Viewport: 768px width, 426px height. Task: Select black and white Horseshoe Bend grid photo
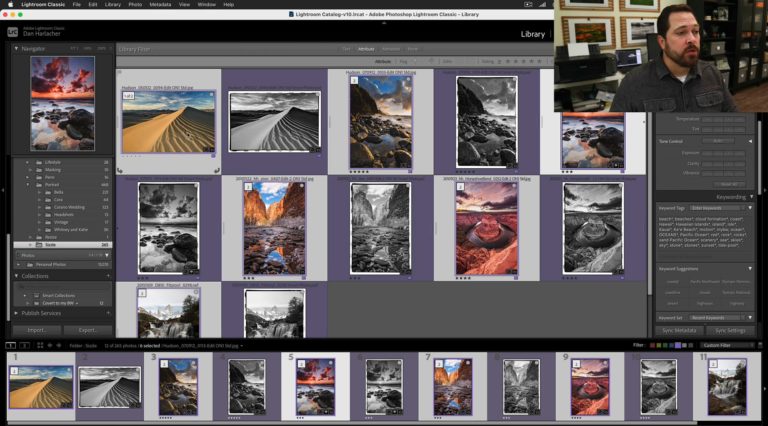click(x=593, y=228)
